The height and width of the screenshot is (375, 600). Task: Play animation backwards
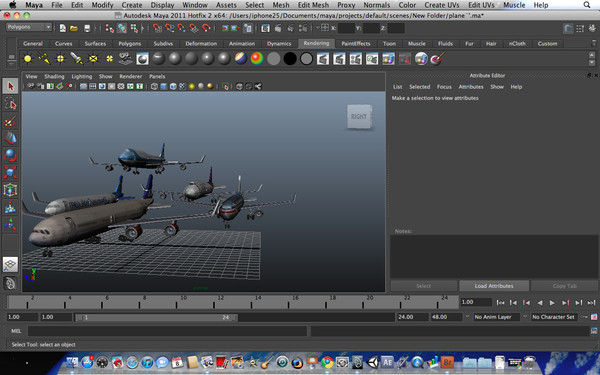(540, 303)
